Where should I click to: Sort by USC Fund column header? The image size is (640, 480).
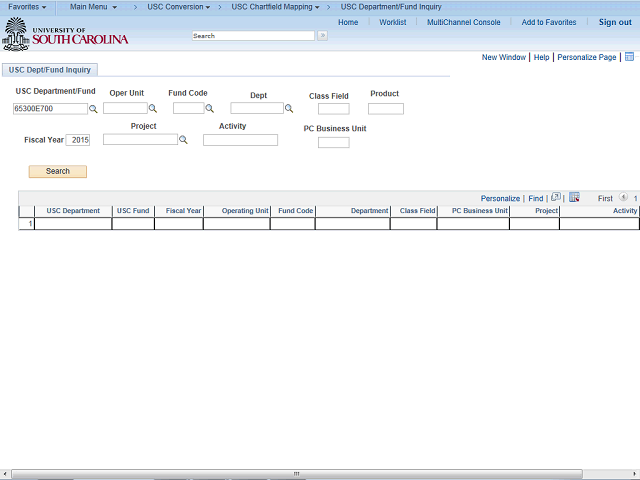pyautogui.click(x=133, y=211)
